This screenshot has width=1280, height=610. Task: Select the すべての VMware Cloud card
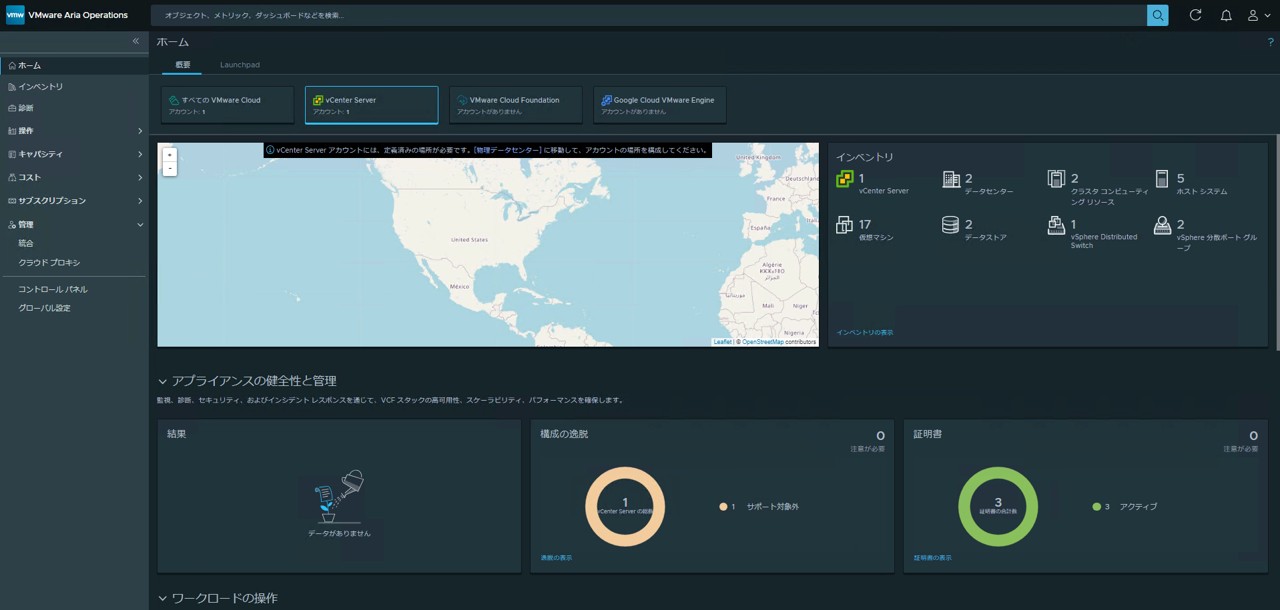pyautogui.click(x=227, y=105)
